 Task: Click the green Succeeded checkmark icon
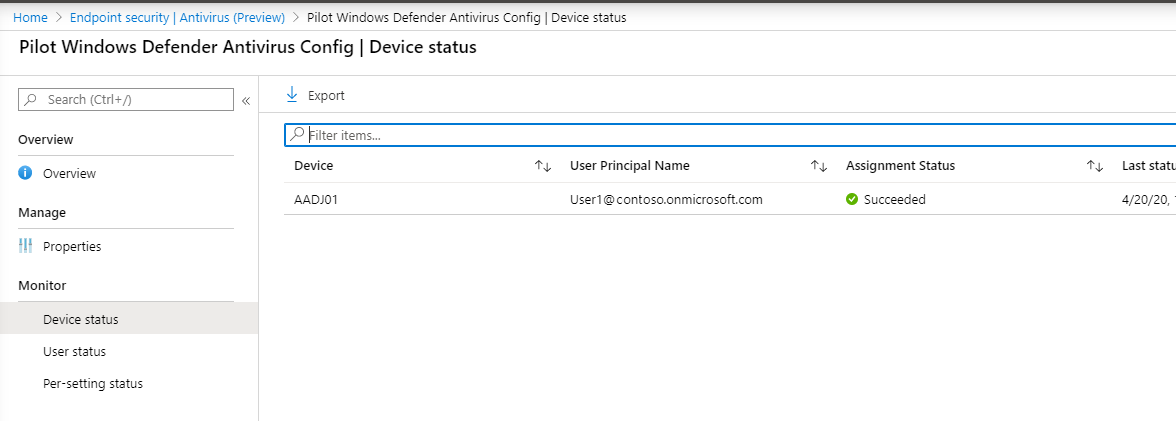click(x=852, y=199)
